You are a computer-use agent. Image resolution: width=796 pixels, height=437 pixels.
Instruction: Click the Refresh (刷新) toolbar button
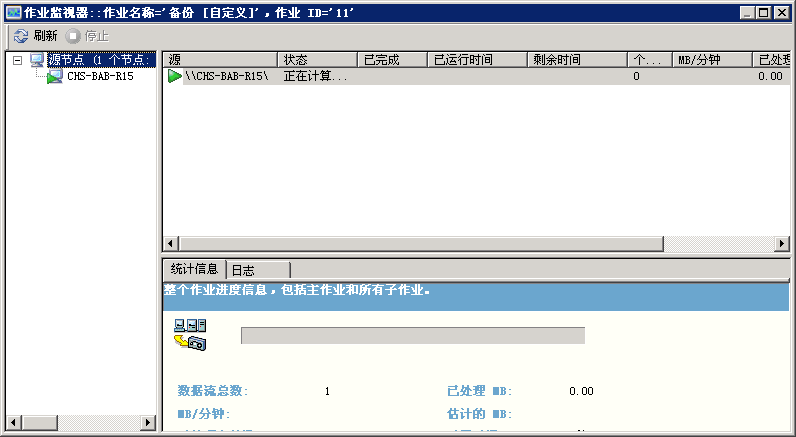(x=36, y=36)
